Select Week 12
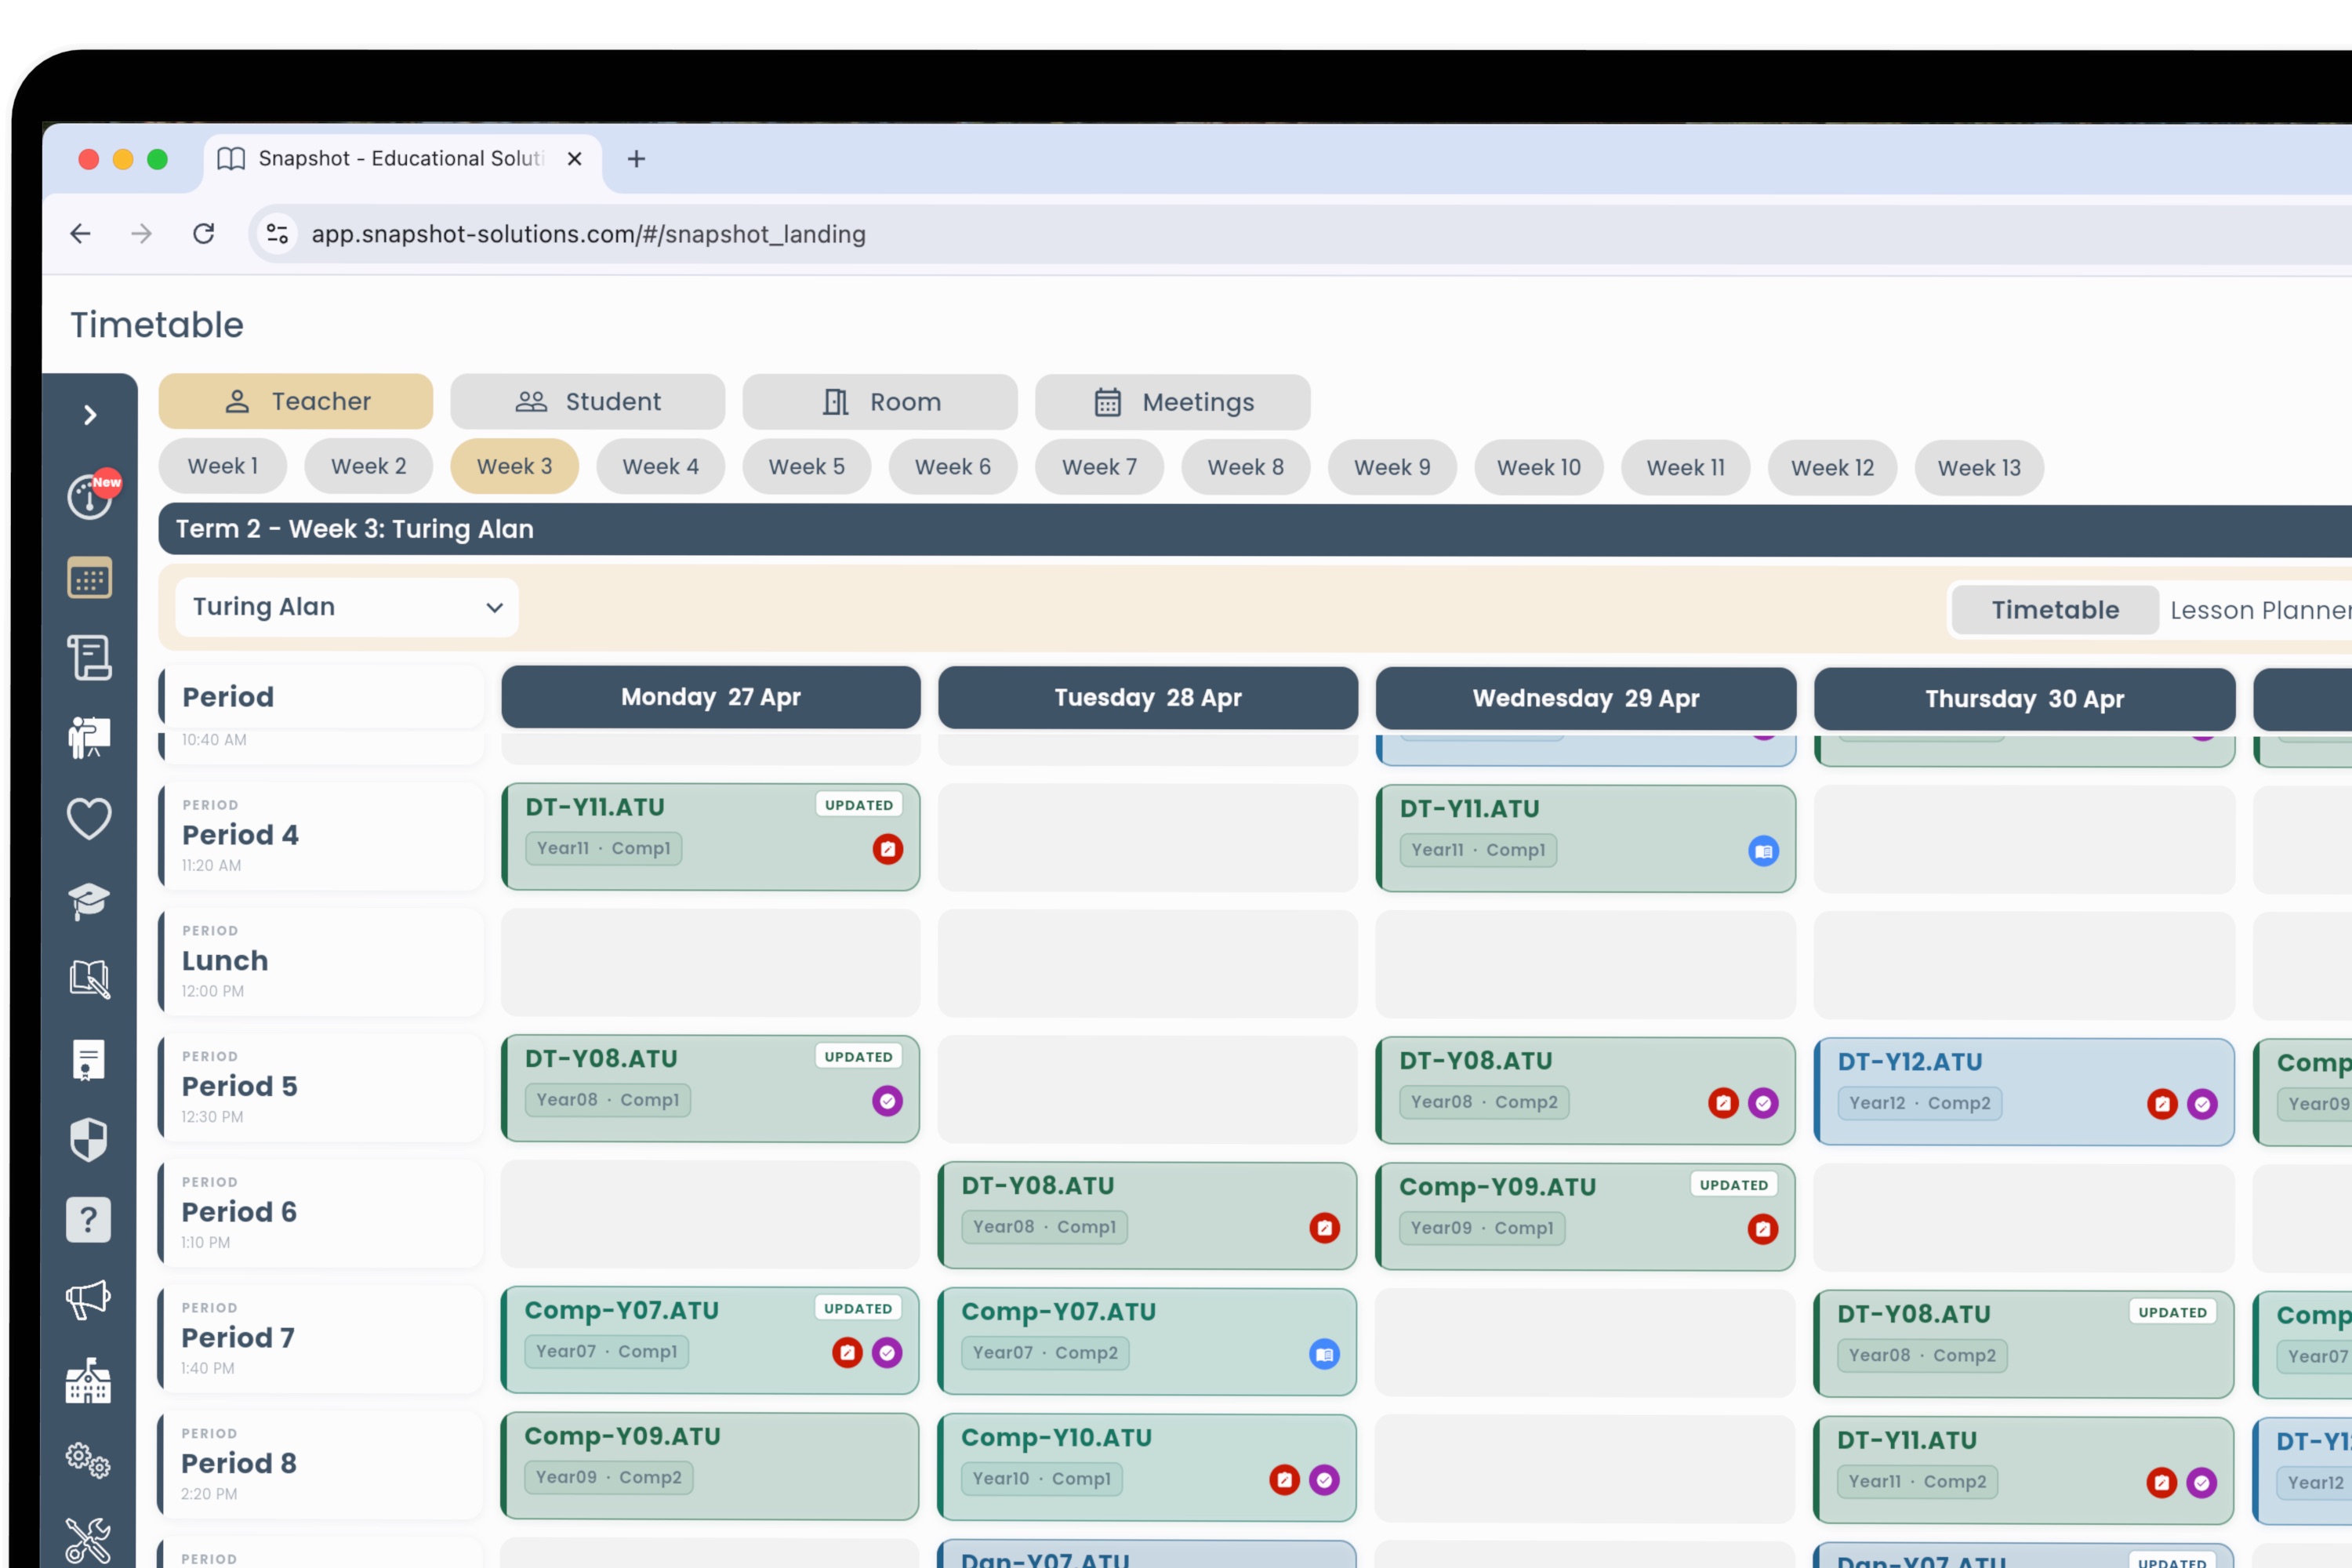The image size is (2352, 1568). 1833,468
